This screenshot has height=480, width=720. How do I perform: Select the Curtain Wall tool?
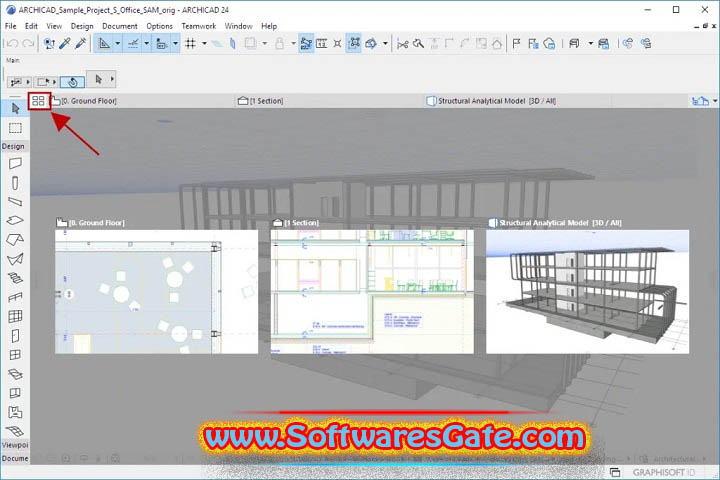[15, 316]
